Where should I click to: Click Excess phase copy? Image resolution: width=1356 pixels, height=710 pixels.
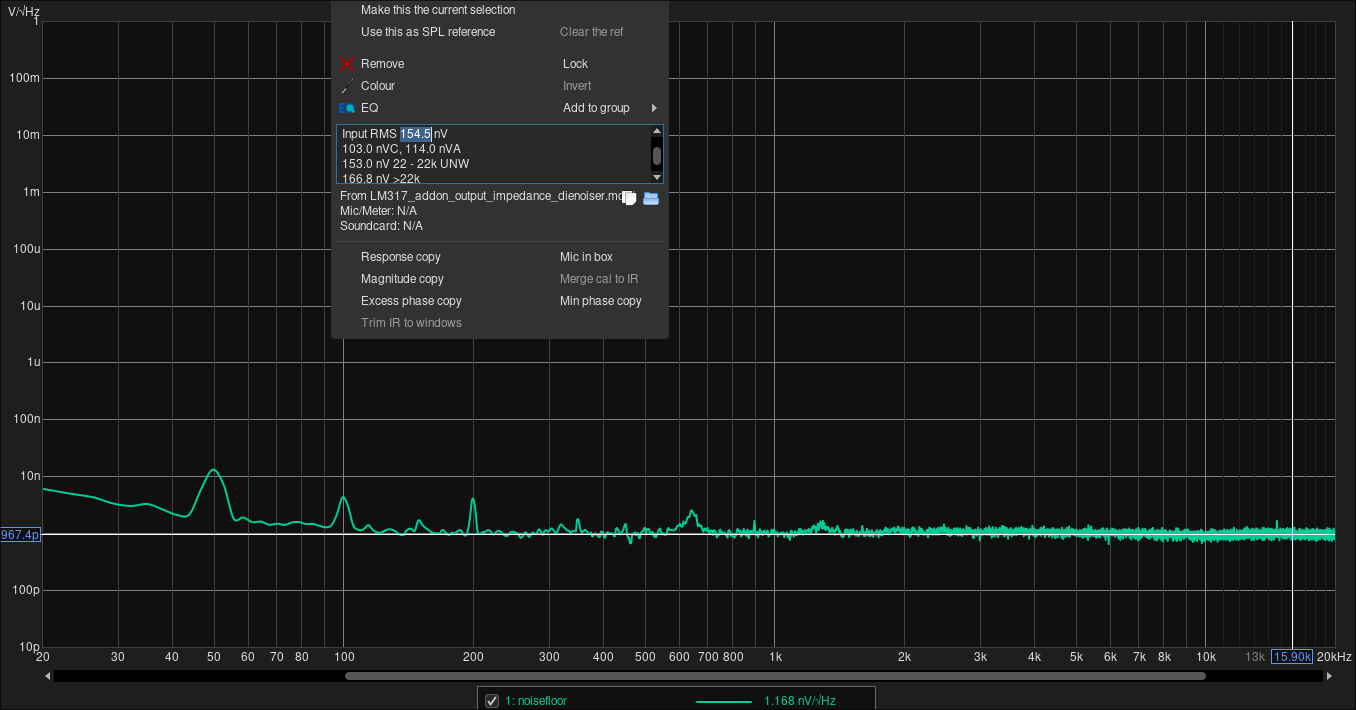click(x=411, y=301)
